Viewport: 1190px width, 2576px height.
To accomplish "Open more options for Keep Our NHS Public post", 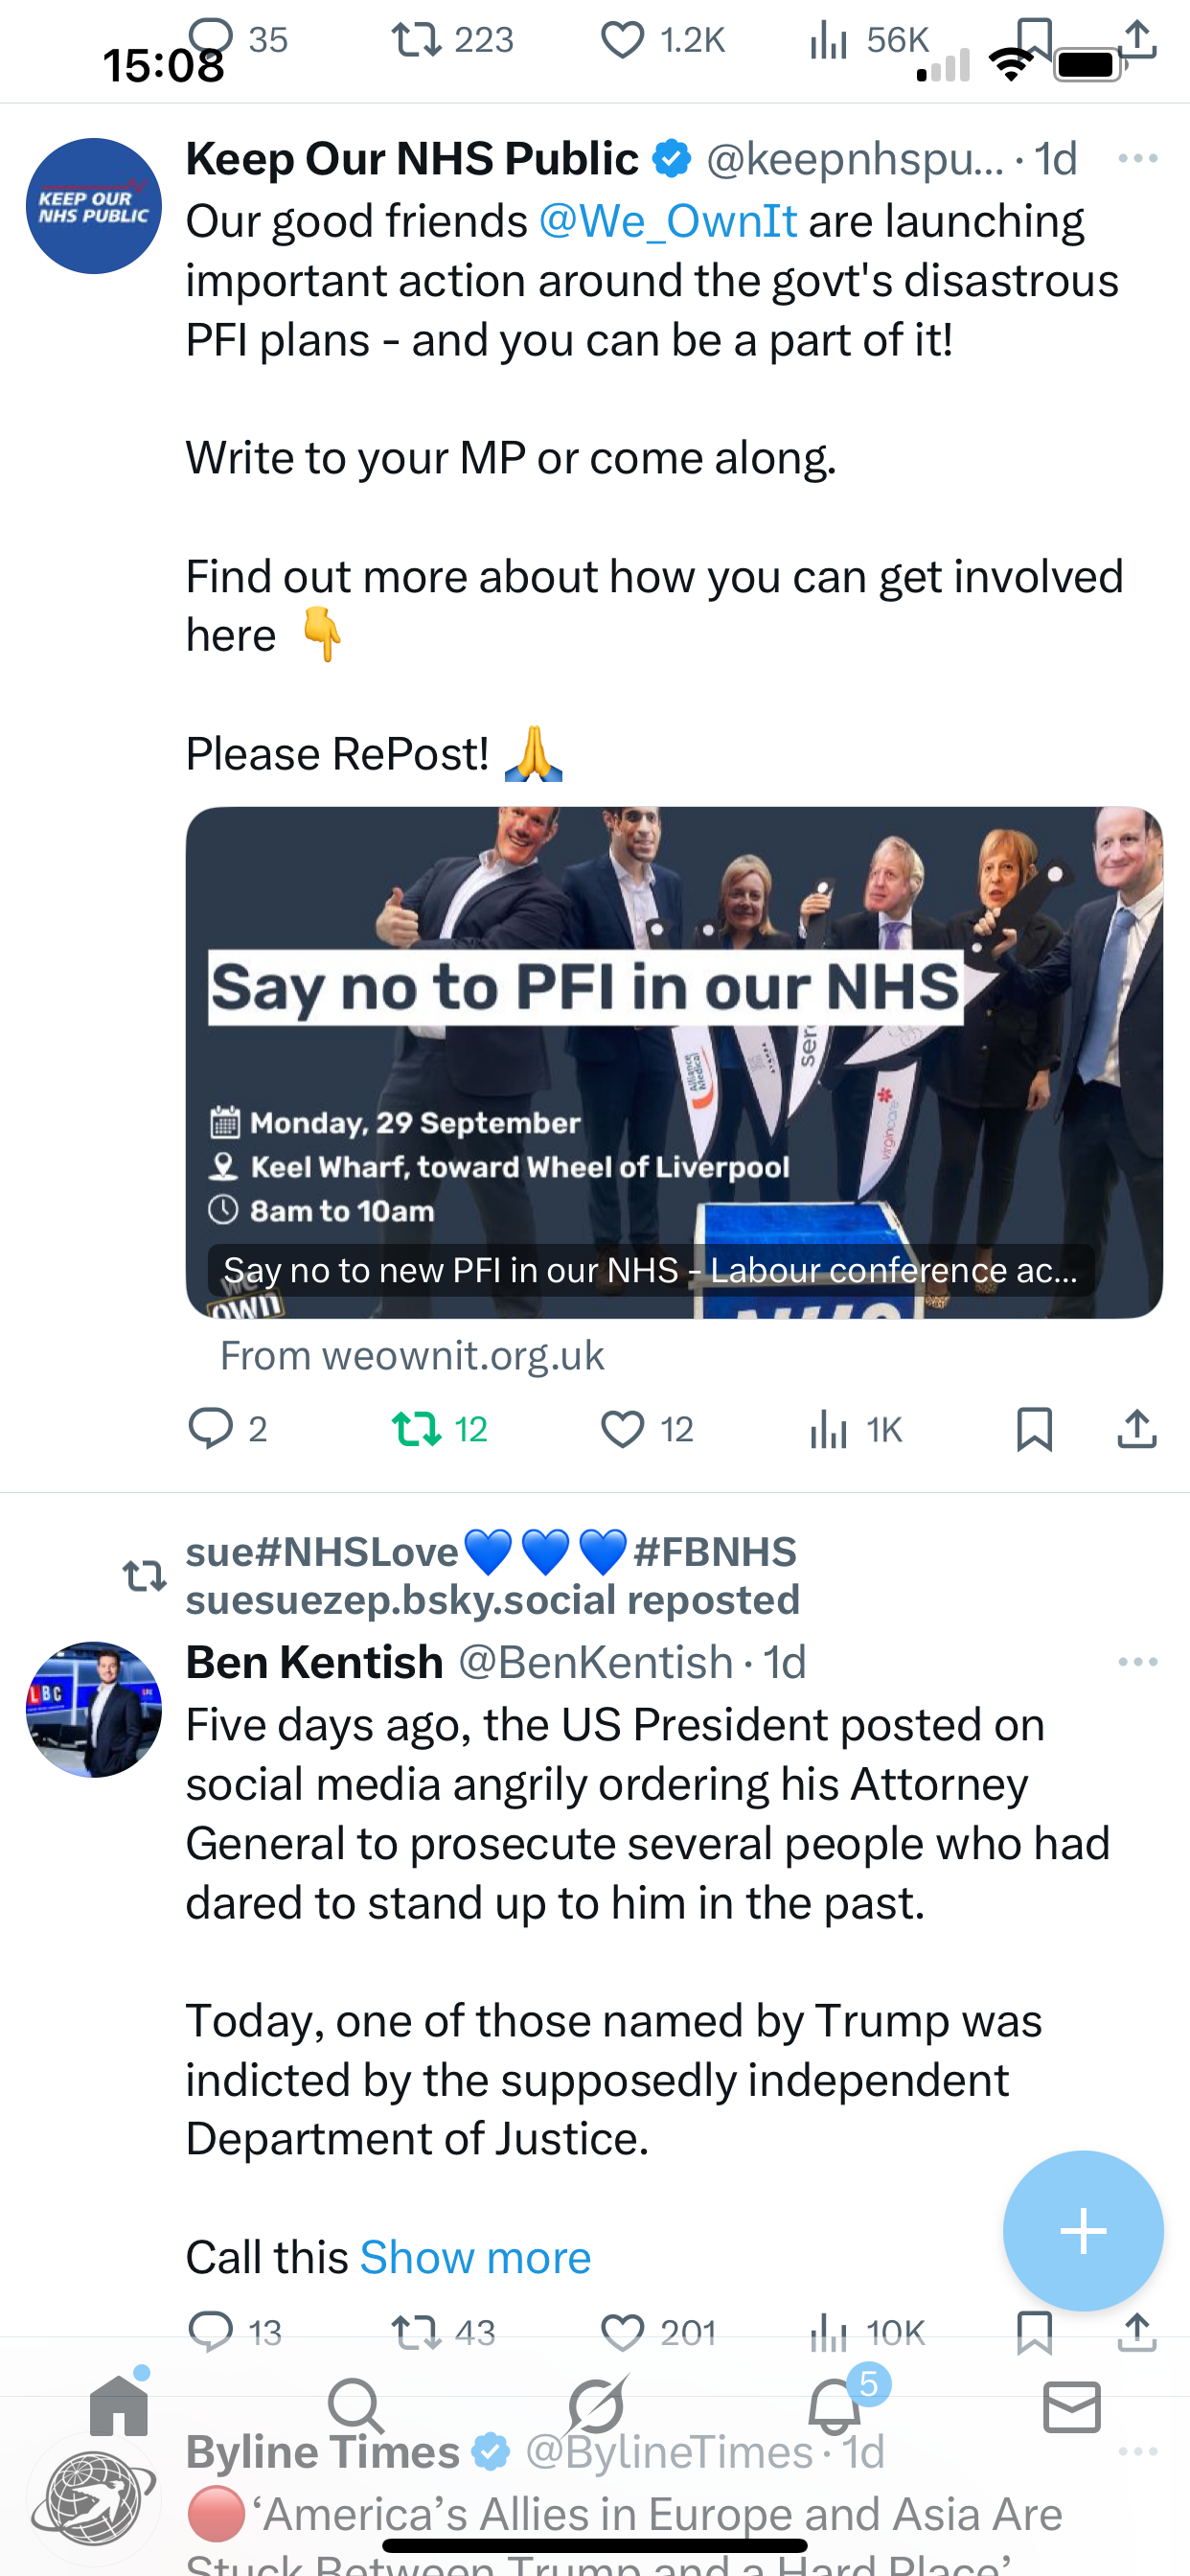I will [x=1138, y=158].
